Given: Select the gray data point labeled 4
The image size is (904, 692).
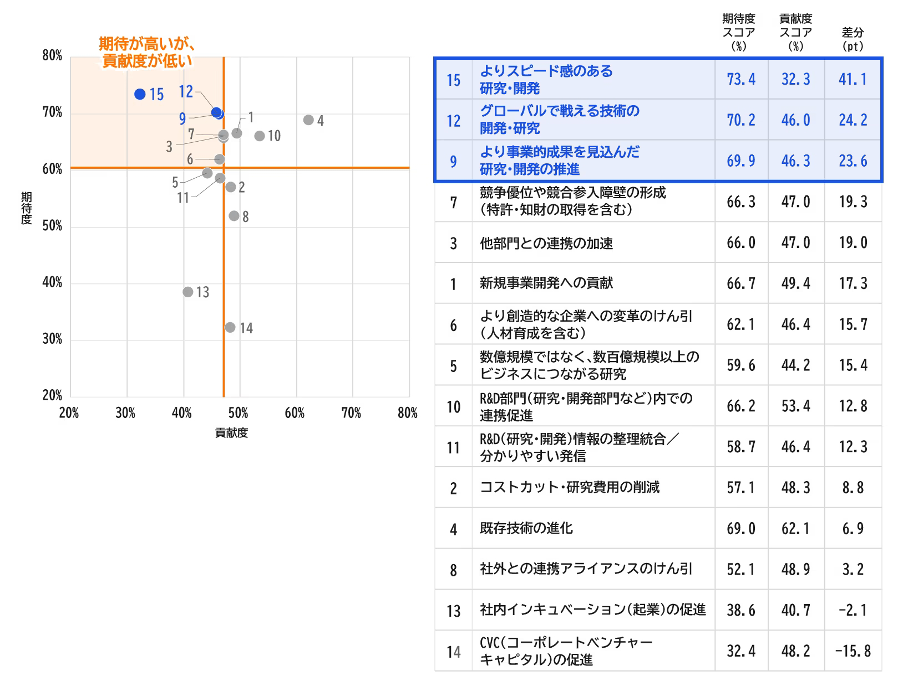Looking at the screenshot, I should (x=308, y=120).
